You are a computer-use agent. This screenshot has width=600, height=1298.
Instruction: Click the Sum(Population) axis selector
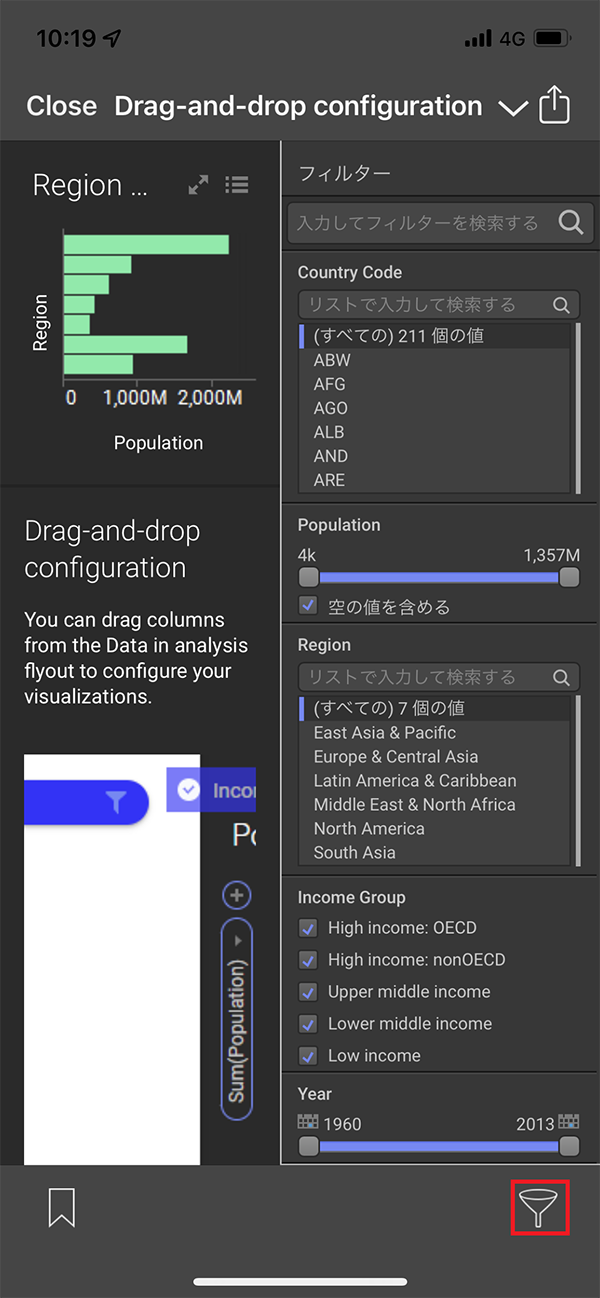(x=237, y=1019)
